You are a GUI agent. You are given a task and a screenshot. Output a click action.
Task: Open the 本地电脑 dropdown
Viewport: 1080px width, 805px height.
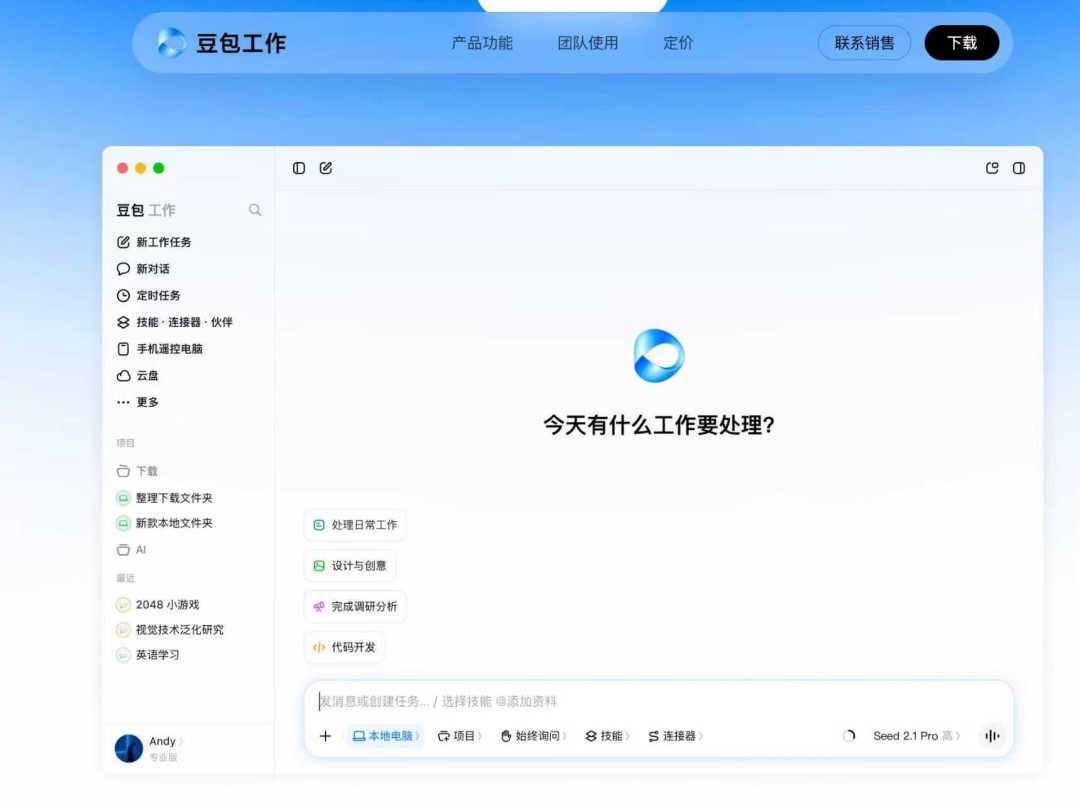[386, 735]
